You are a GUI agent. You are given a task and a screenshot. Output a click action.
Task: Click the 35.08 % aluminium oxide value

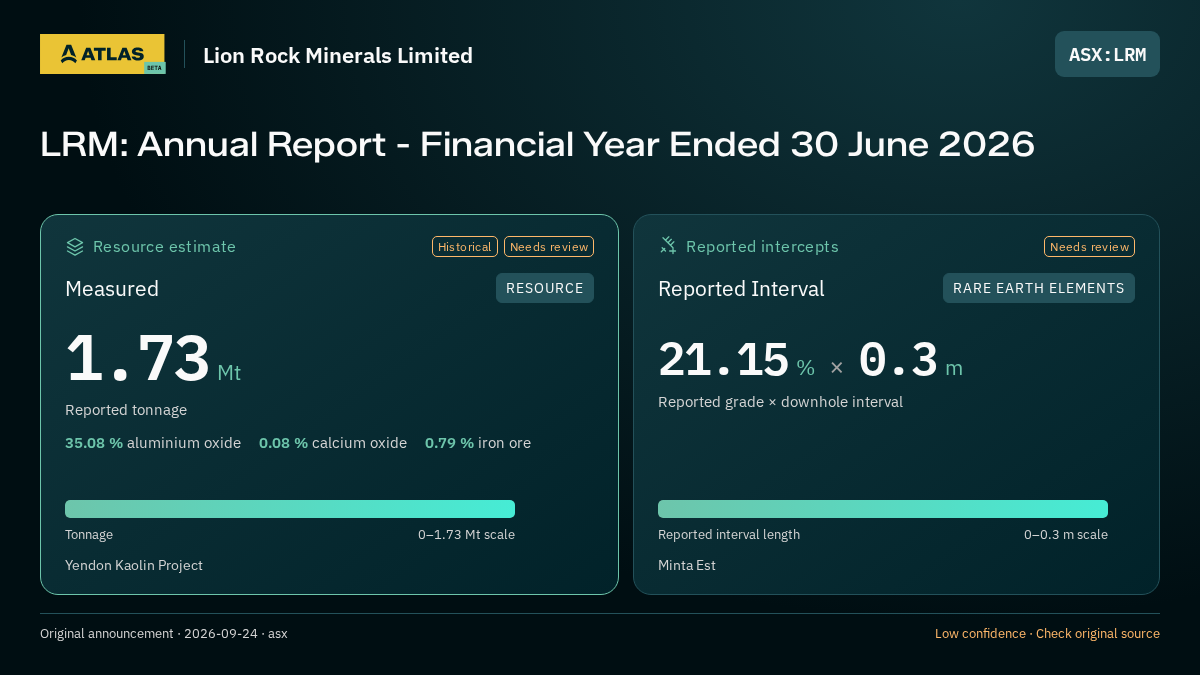click(153, 443)
